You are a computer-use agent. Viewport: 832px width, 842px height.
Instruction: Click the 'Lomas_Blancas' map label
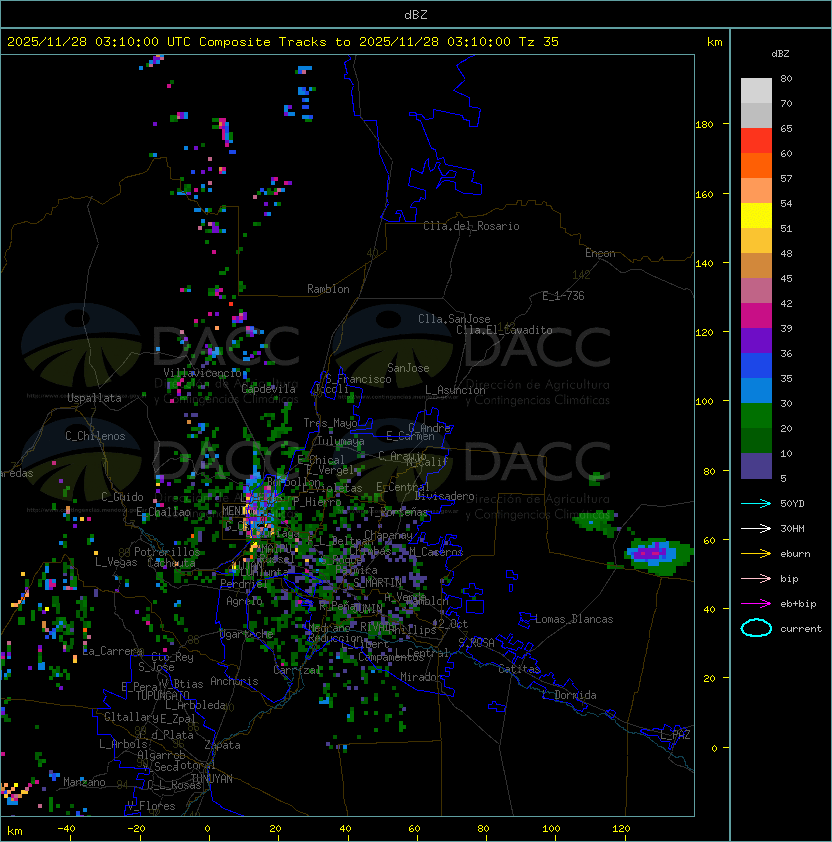pyautogui.click(x=574, y=619)
